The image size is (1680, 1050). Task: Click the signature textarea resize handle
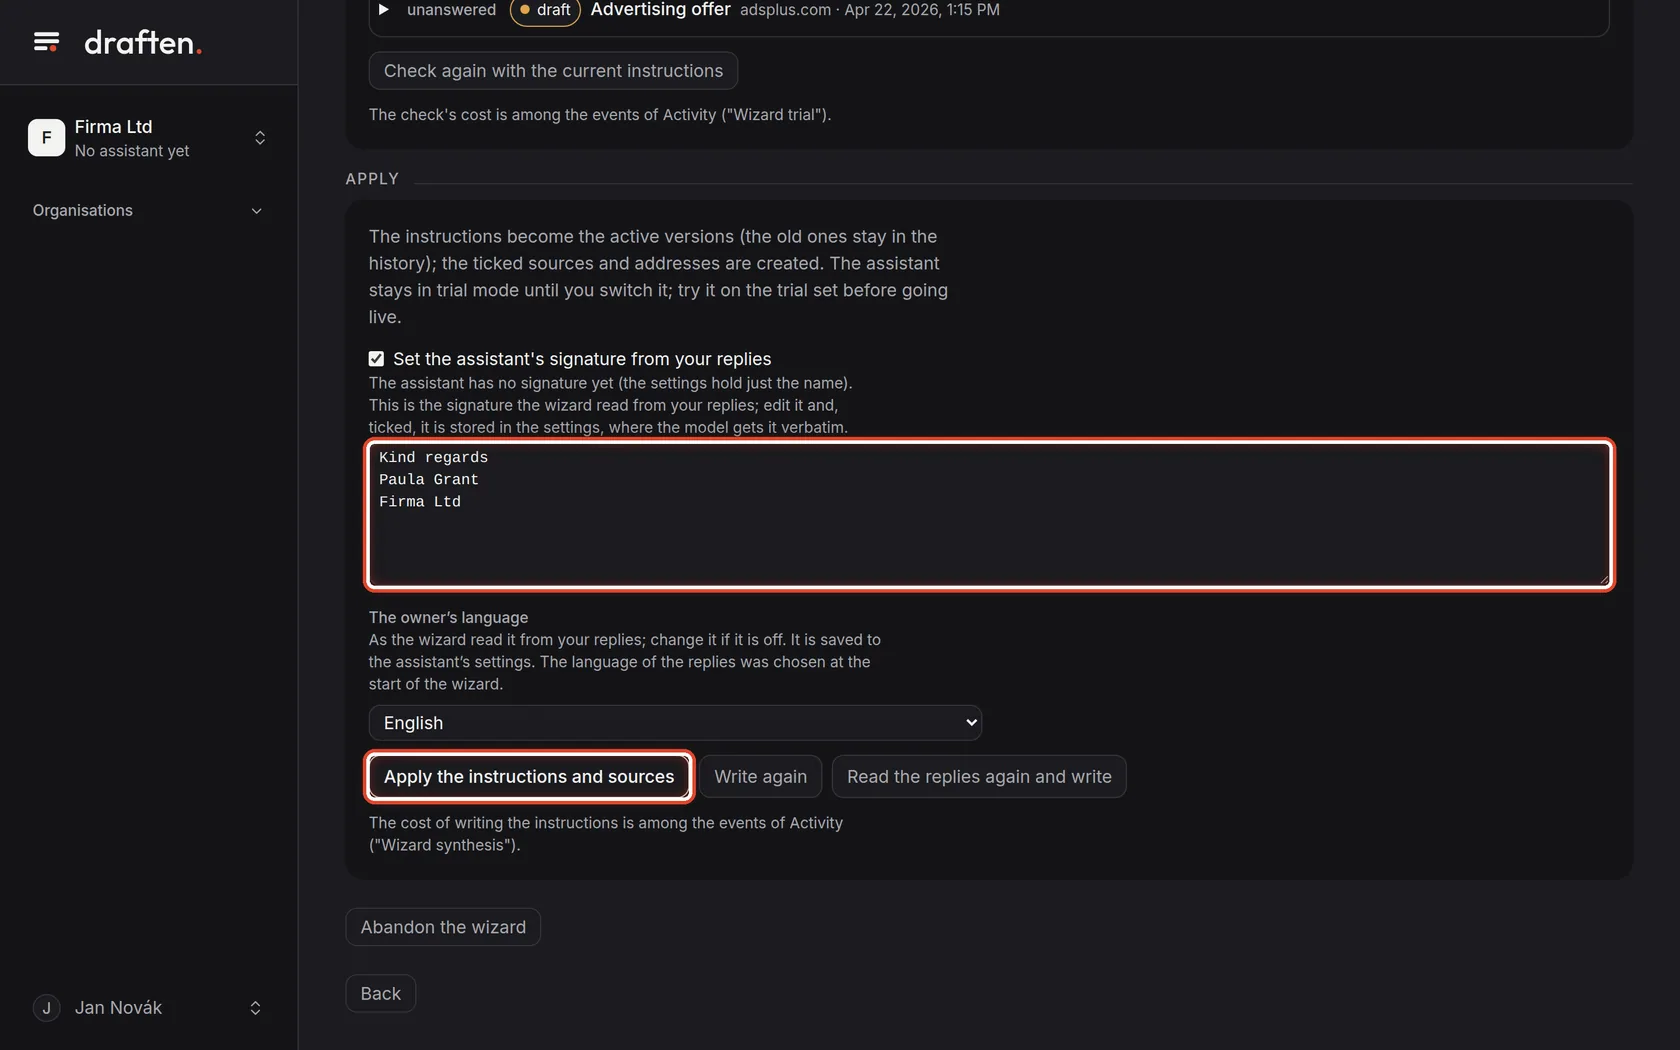click(x=1604, y=580)
